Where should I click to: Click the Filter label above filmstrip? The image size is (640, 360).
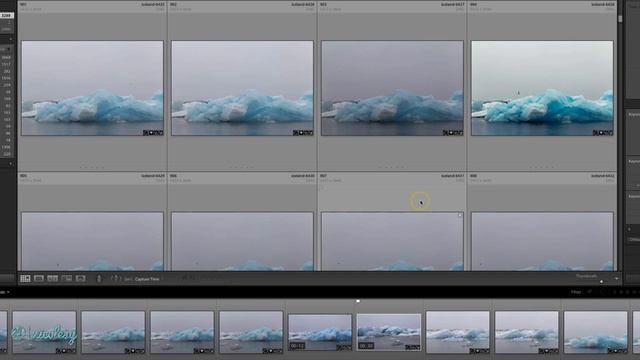576,292
